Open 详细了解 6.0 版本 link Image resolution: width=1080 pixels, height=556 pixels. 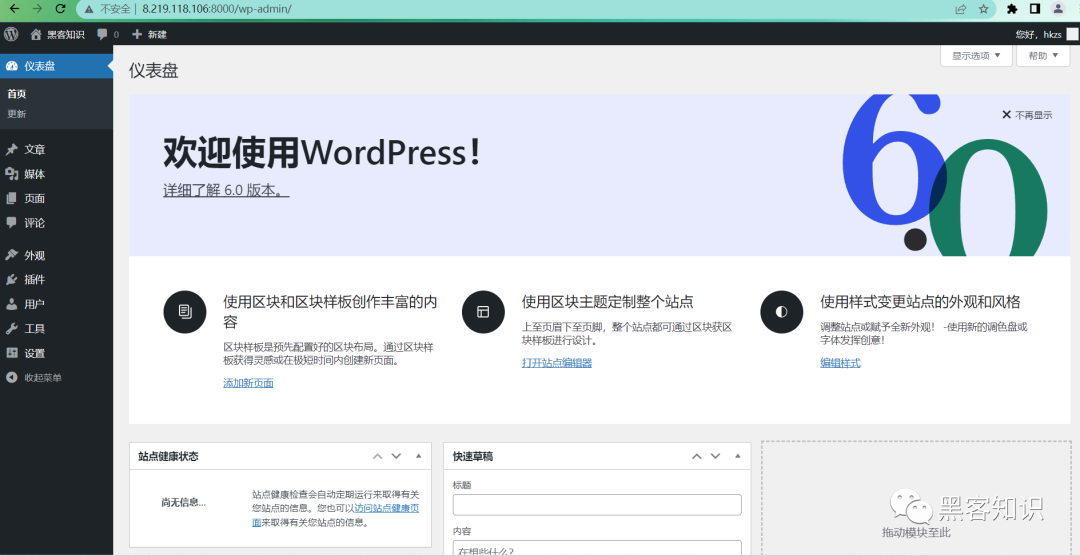[x=226, y=191]
